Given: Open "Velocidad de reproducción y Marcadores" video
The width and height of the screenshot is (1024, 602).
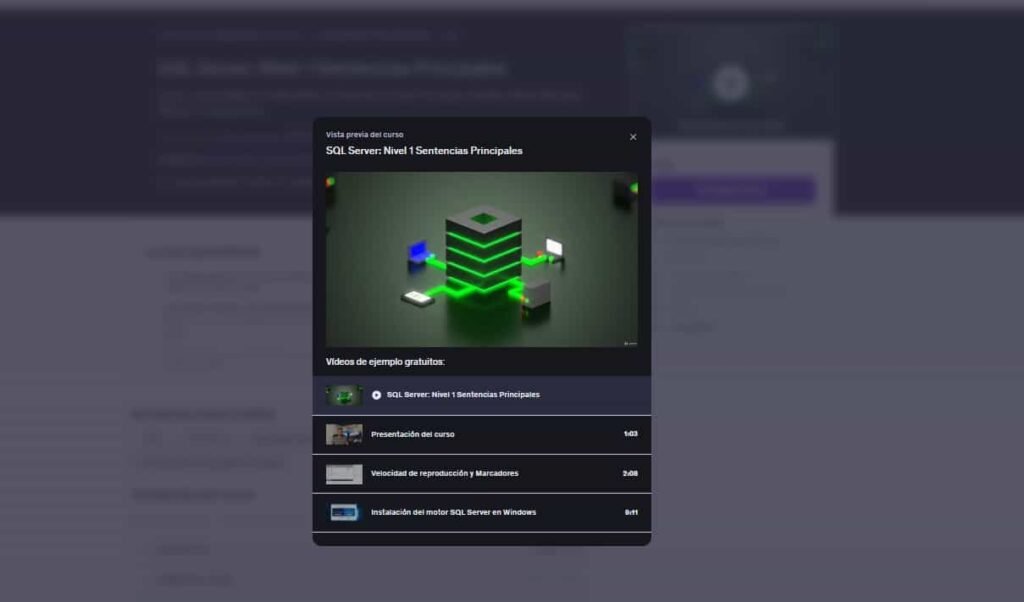Looking at the screenshot, I should pos(444,473).
